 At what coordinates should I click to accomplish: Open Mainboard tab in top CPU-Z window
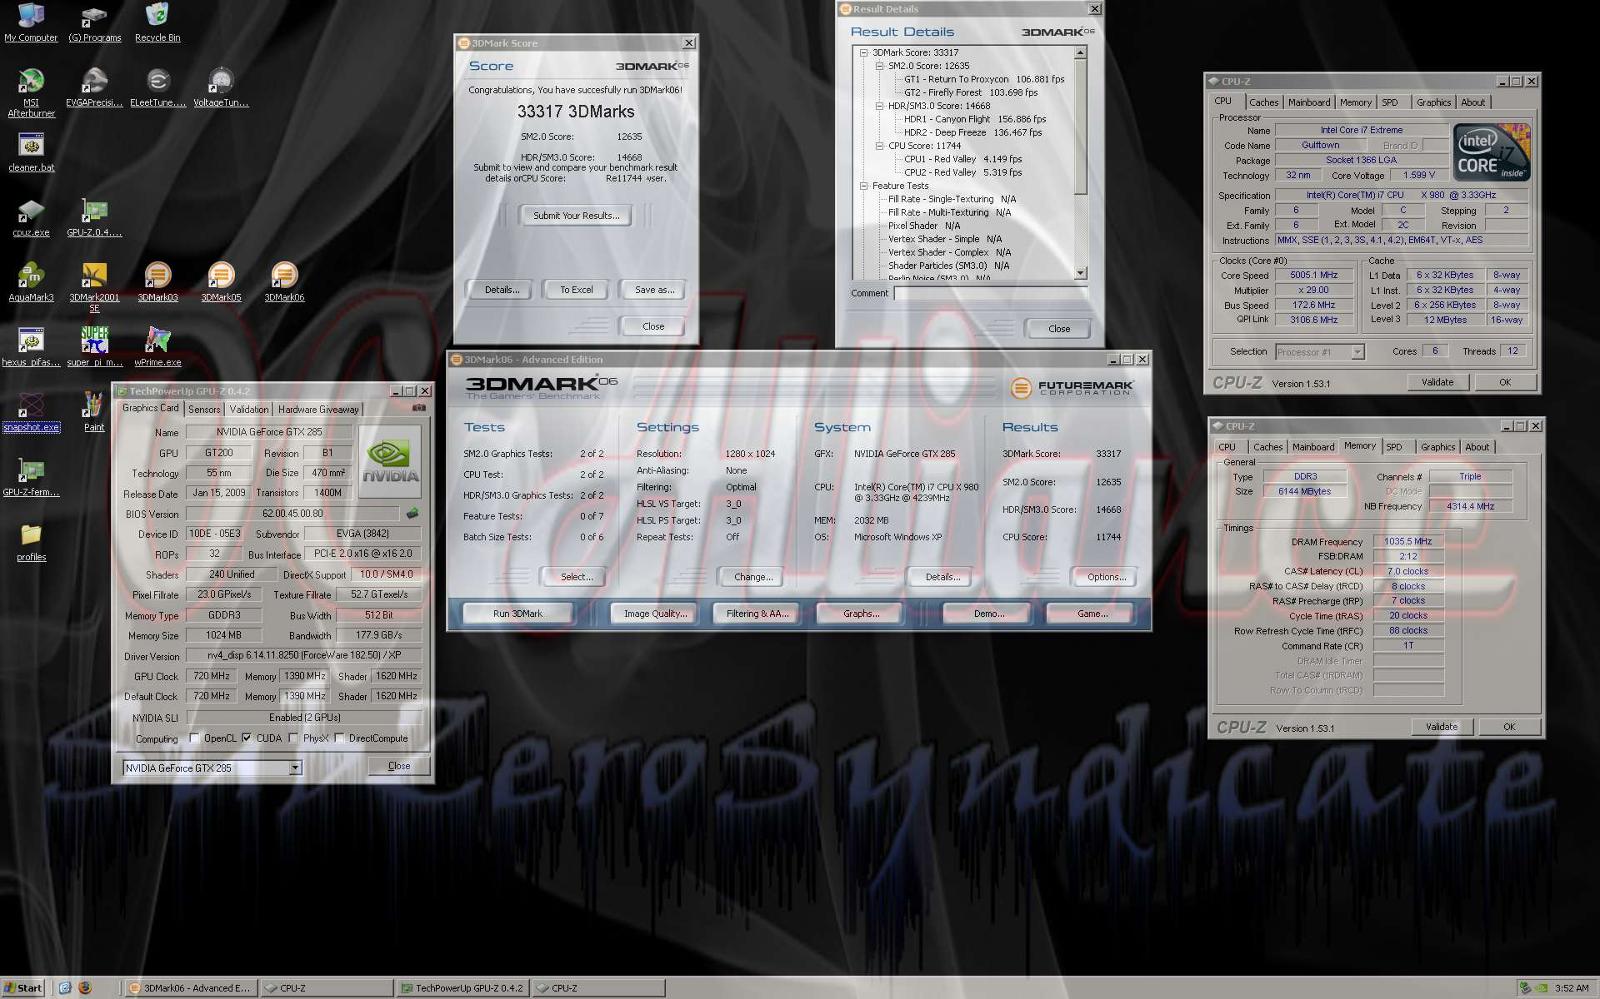point(1309,102)
